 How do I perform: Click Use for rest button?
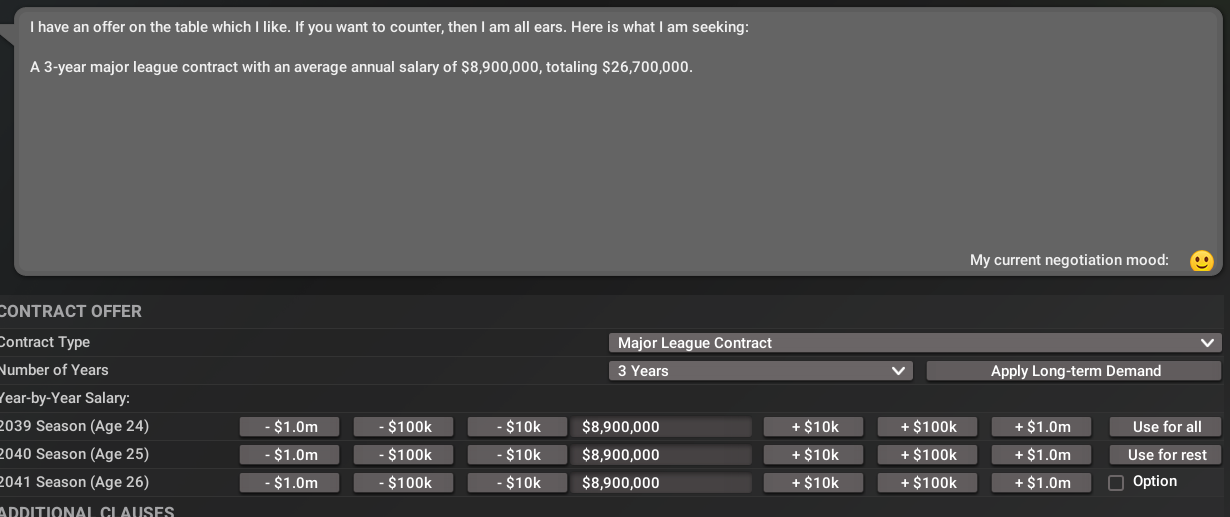(x=1166, y=455)
